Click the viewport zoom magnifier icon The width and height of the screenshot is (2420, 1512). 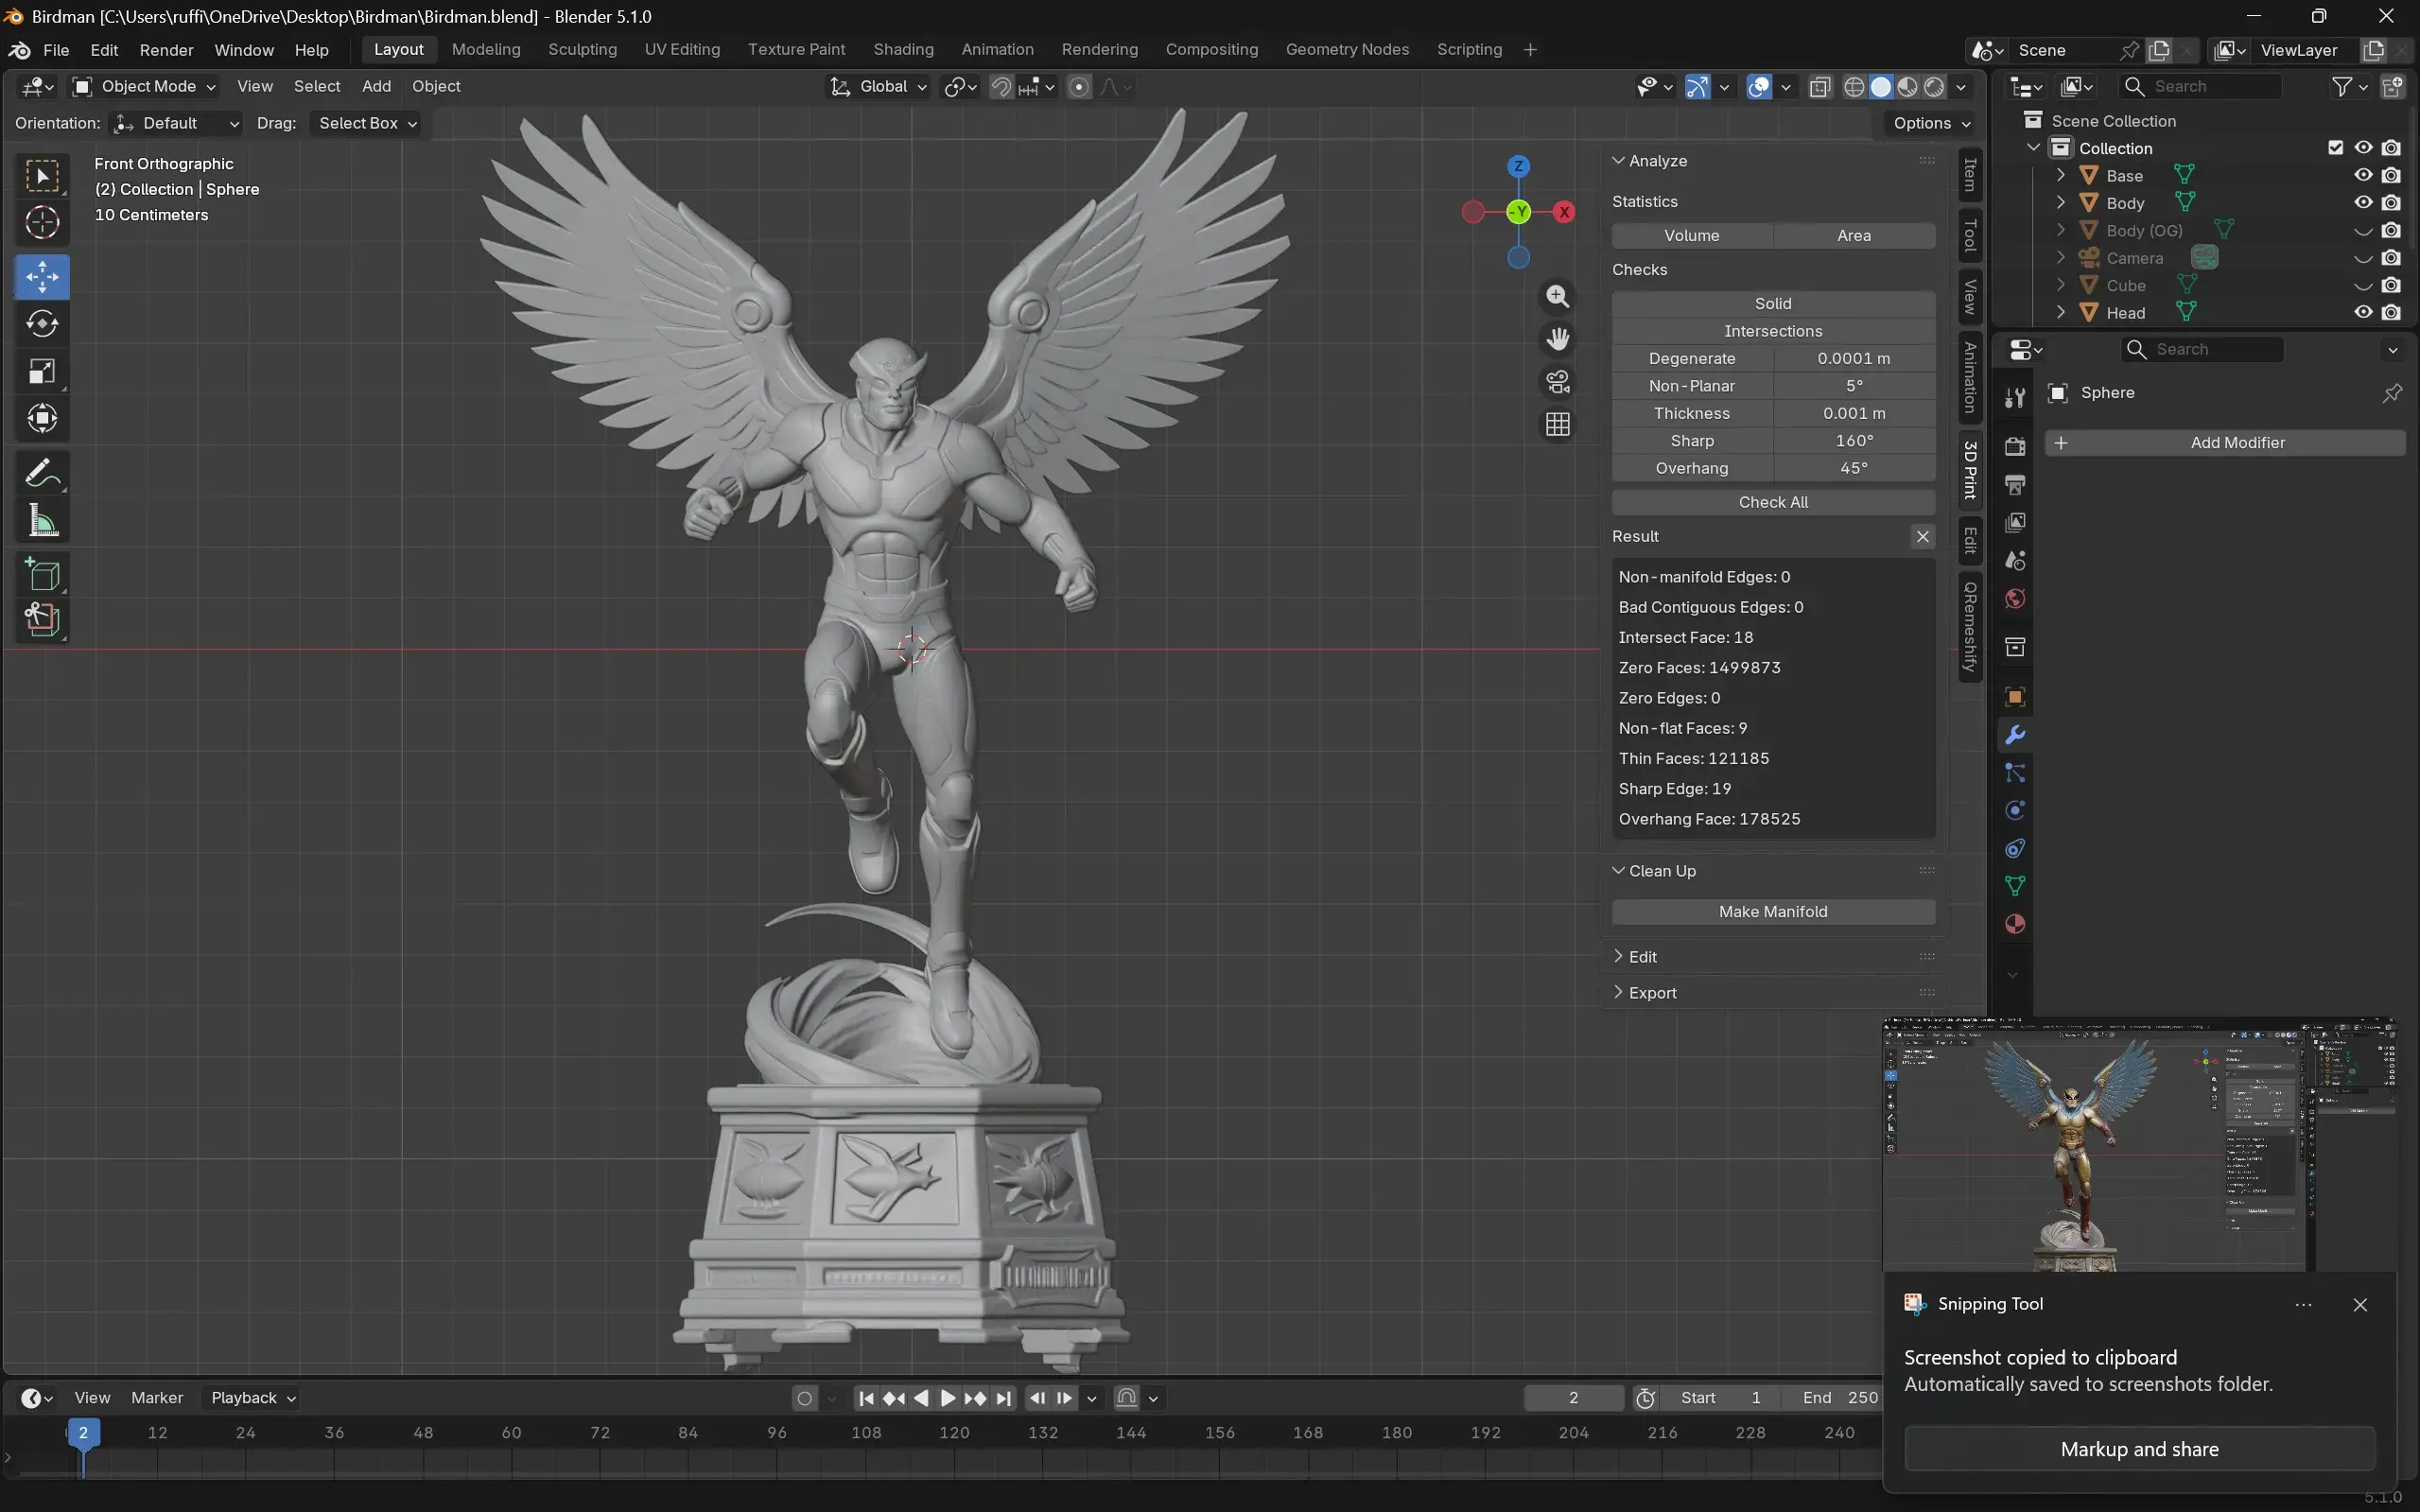click(x=1557, y=296)
